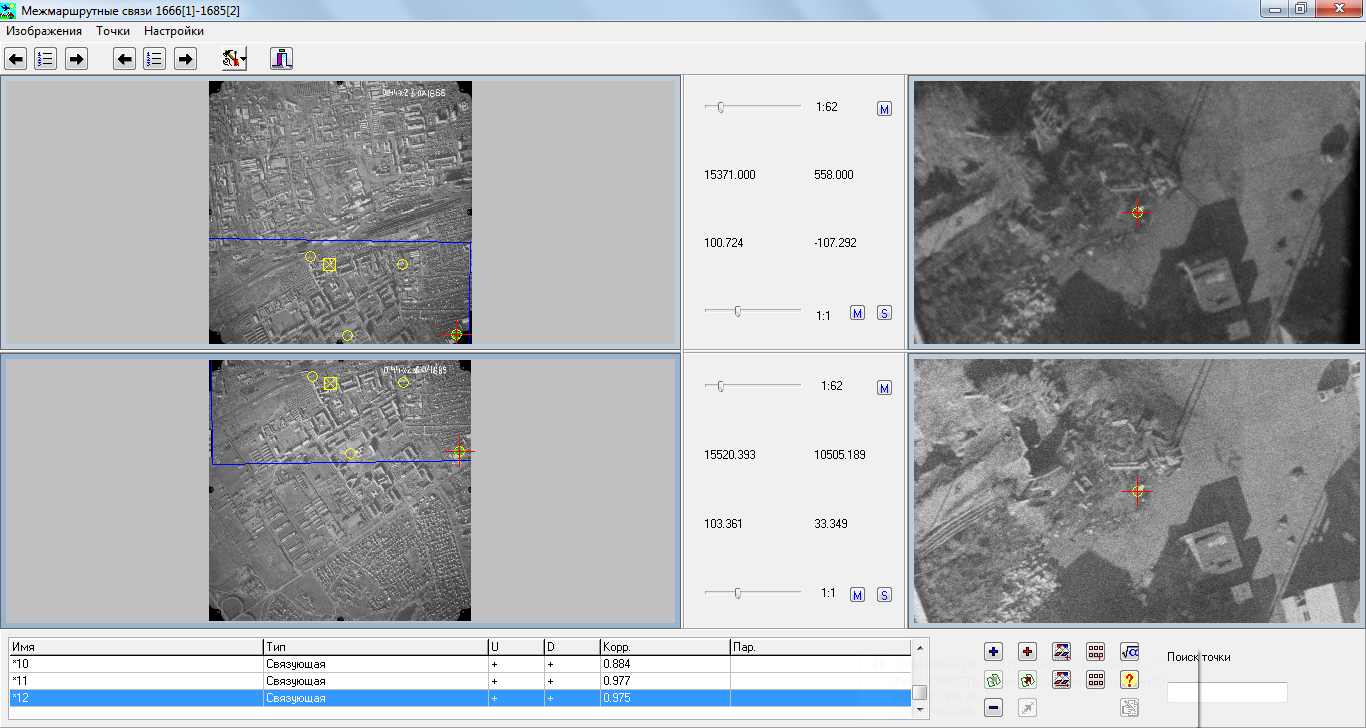
Task: Click the stereo images icon with red plus
Action: tap(1062, 652)
